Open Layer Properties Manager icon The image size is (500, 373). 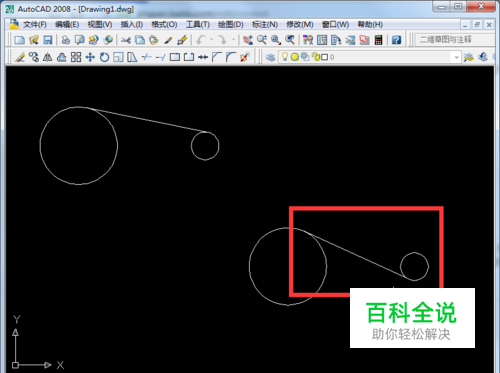pos(270,57)
